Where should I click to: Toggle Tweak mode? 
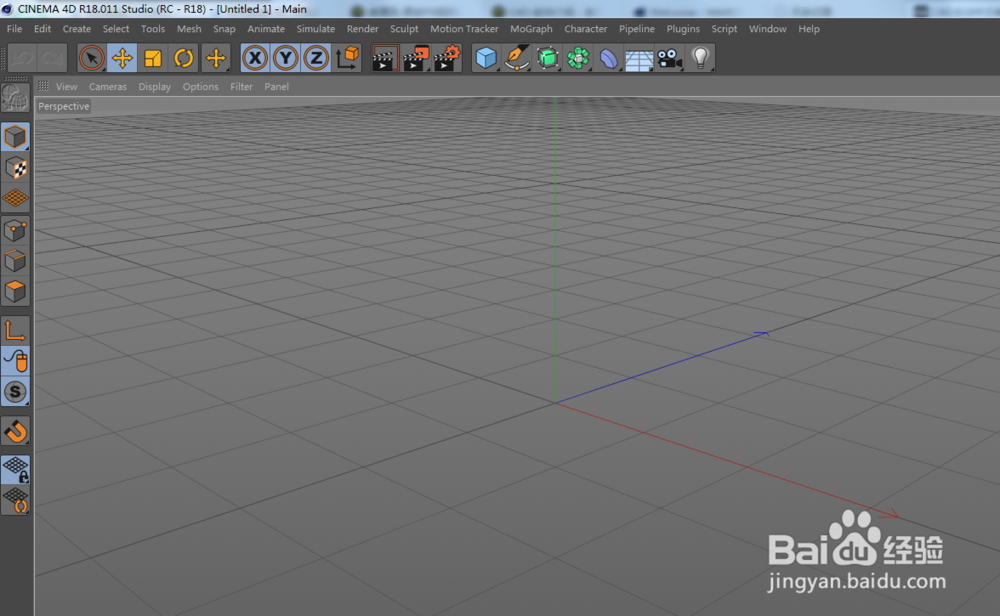point(15,361)
